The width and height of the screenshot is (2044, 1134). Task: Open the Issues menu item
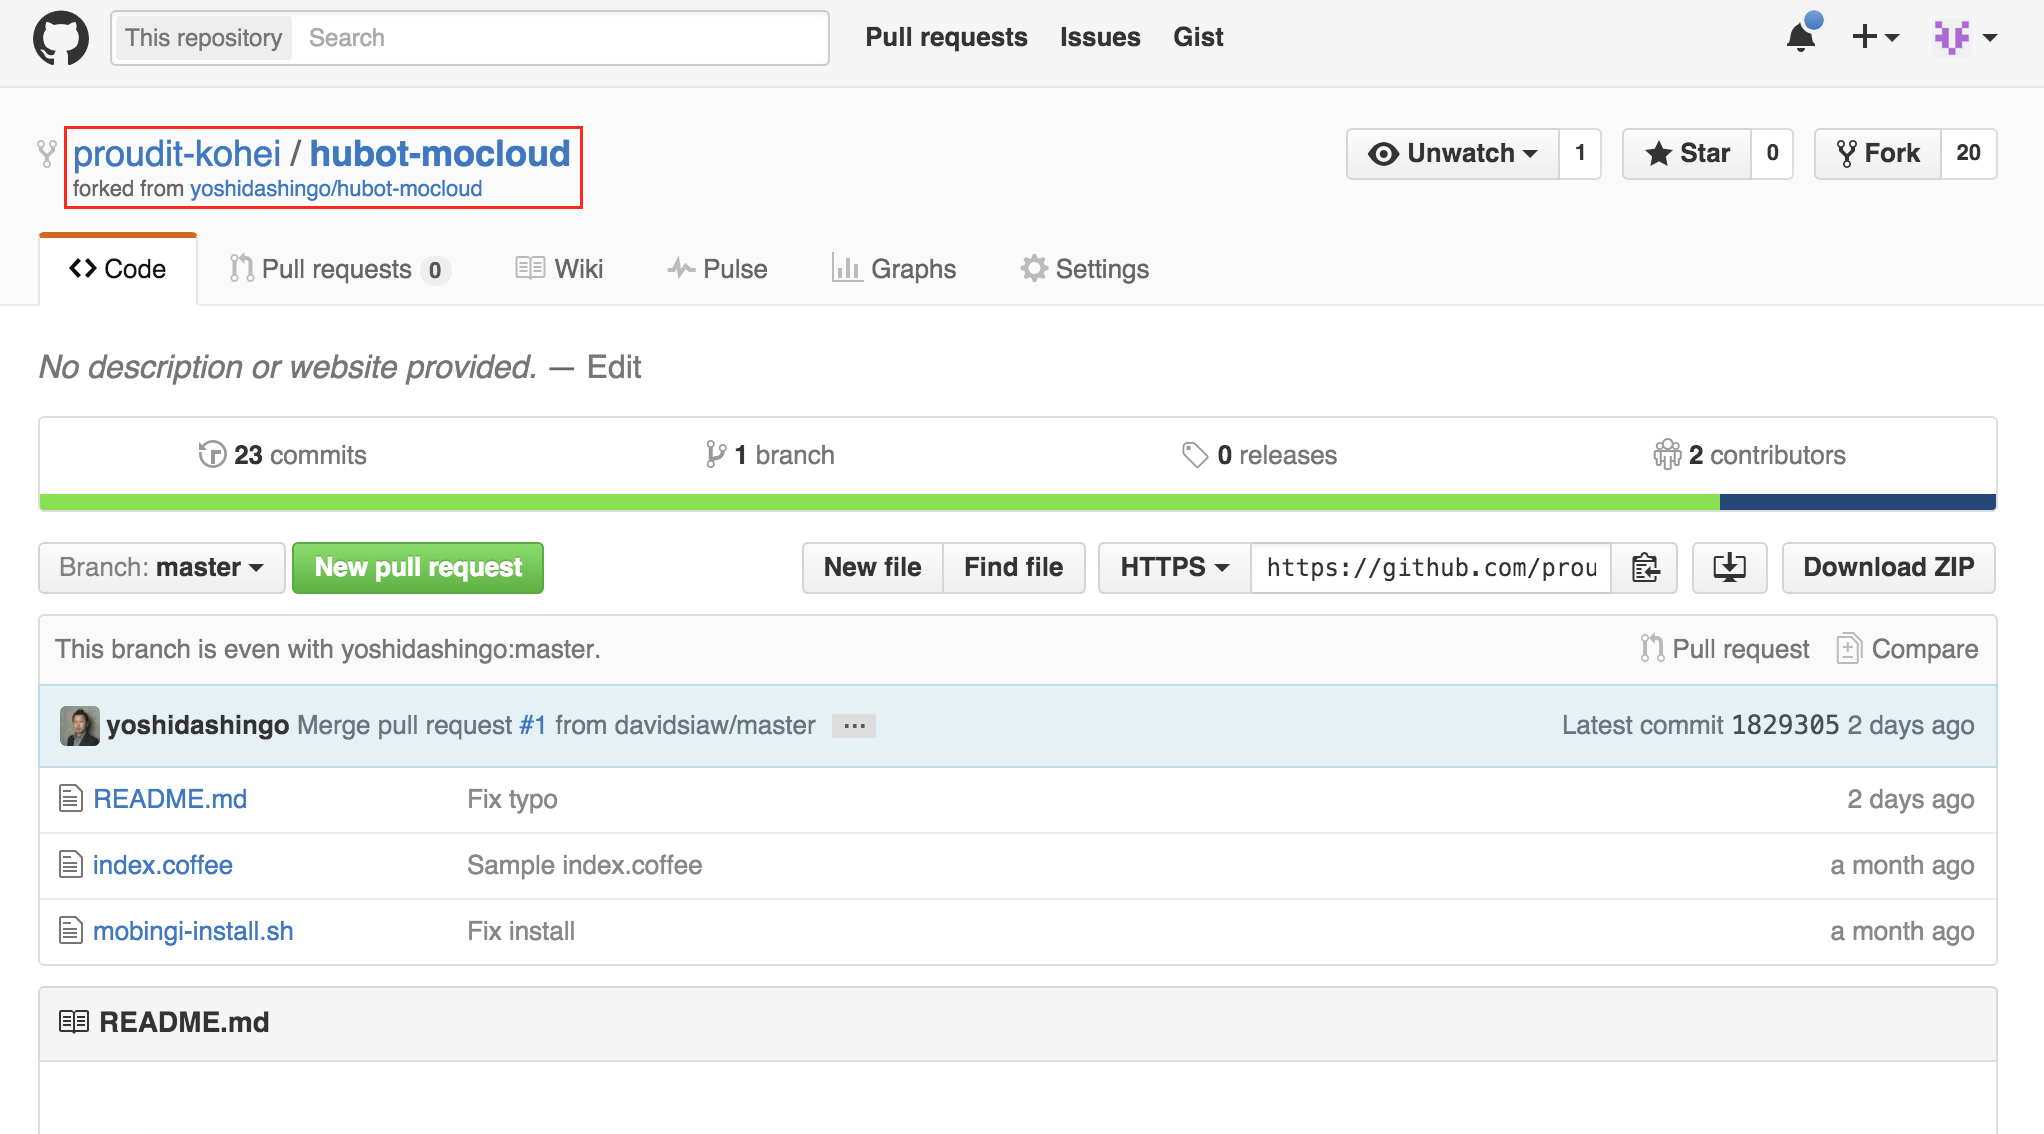tap(1099, 36)
